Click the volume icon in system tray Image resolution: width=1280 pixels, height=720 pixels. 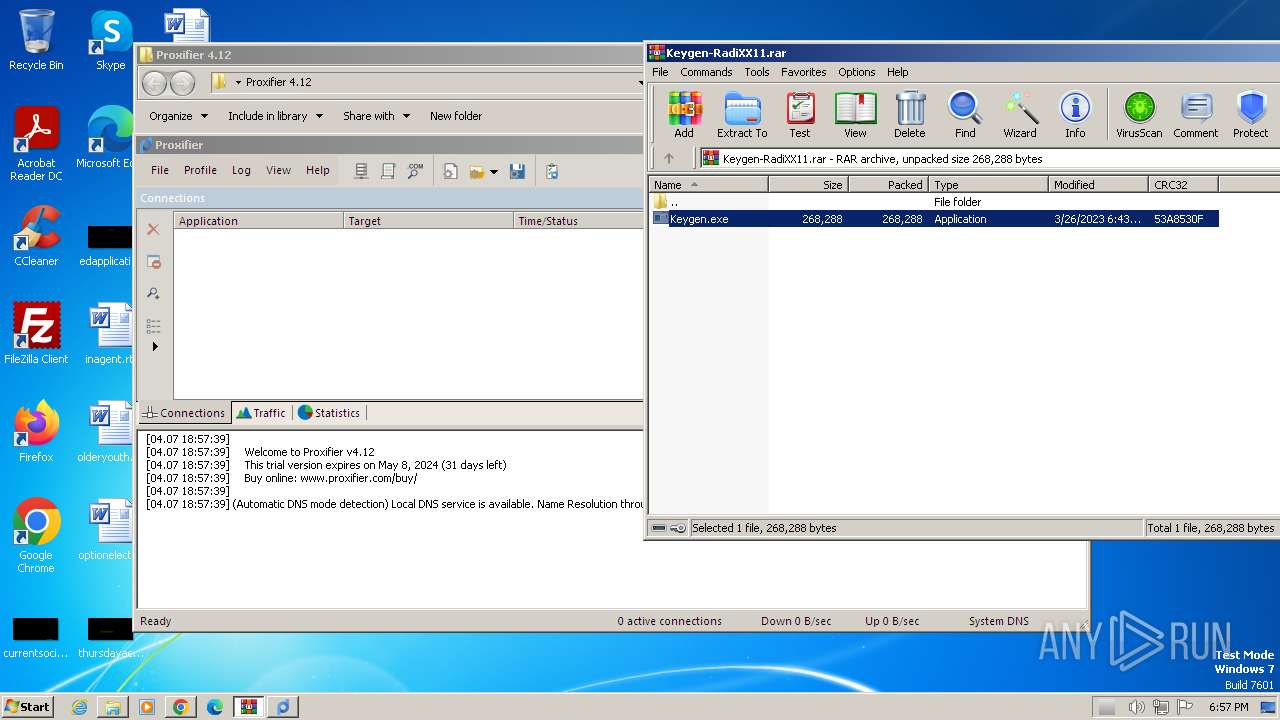pyautogui.click(x=1136, y=707)
